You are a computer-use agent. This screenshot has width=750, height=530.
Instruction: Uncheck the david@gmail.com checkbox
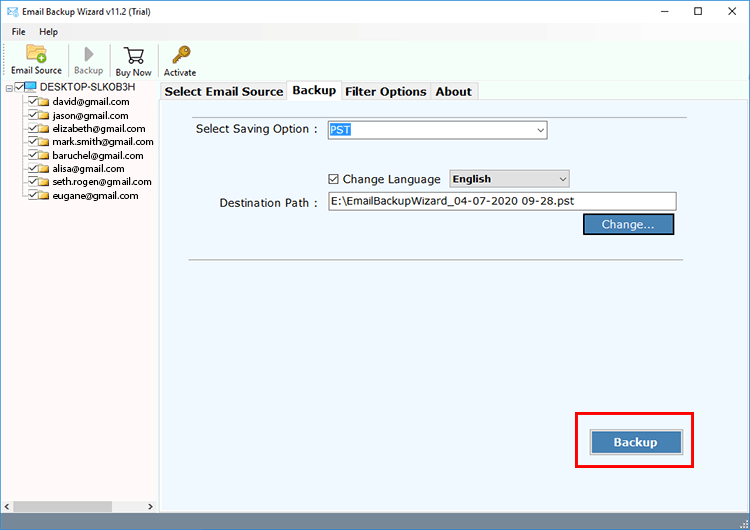pos(33,101)
